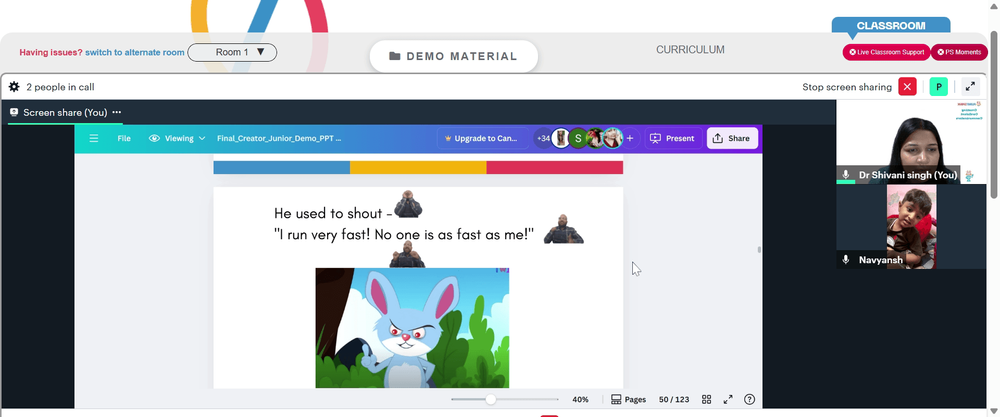Open the DEMO MATERIAL tab
1000x417 pixels.
click(453, 56)
